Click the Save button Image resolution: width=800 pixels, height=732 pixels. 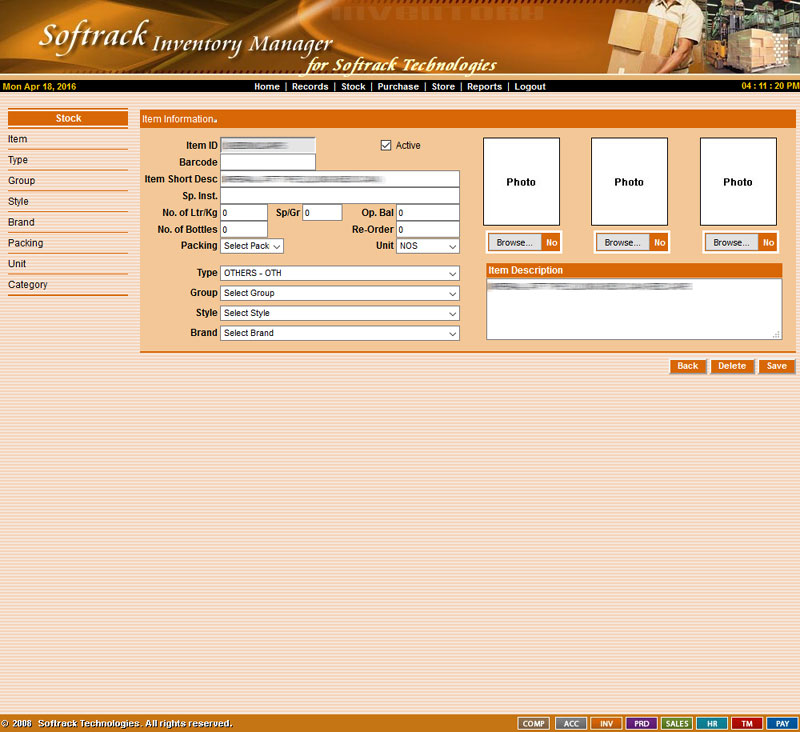777,366
